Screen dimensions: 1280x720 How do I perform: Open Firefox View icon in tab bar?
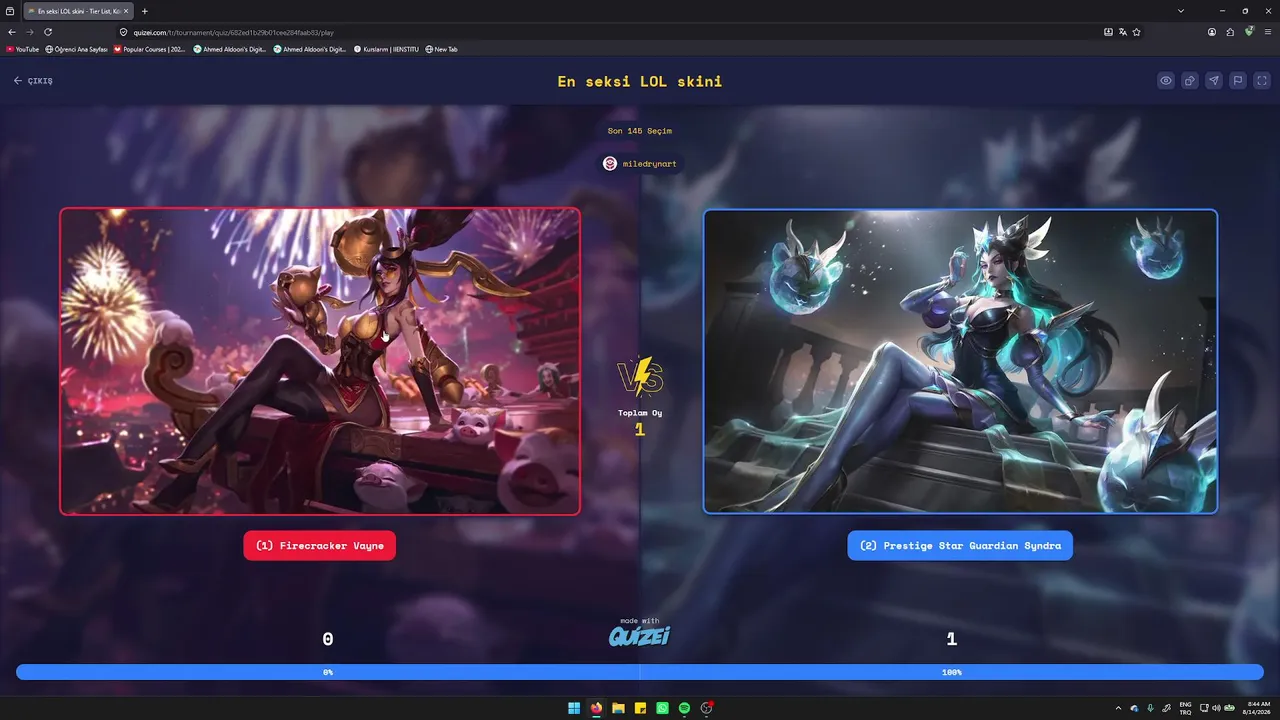pos(10,11)
